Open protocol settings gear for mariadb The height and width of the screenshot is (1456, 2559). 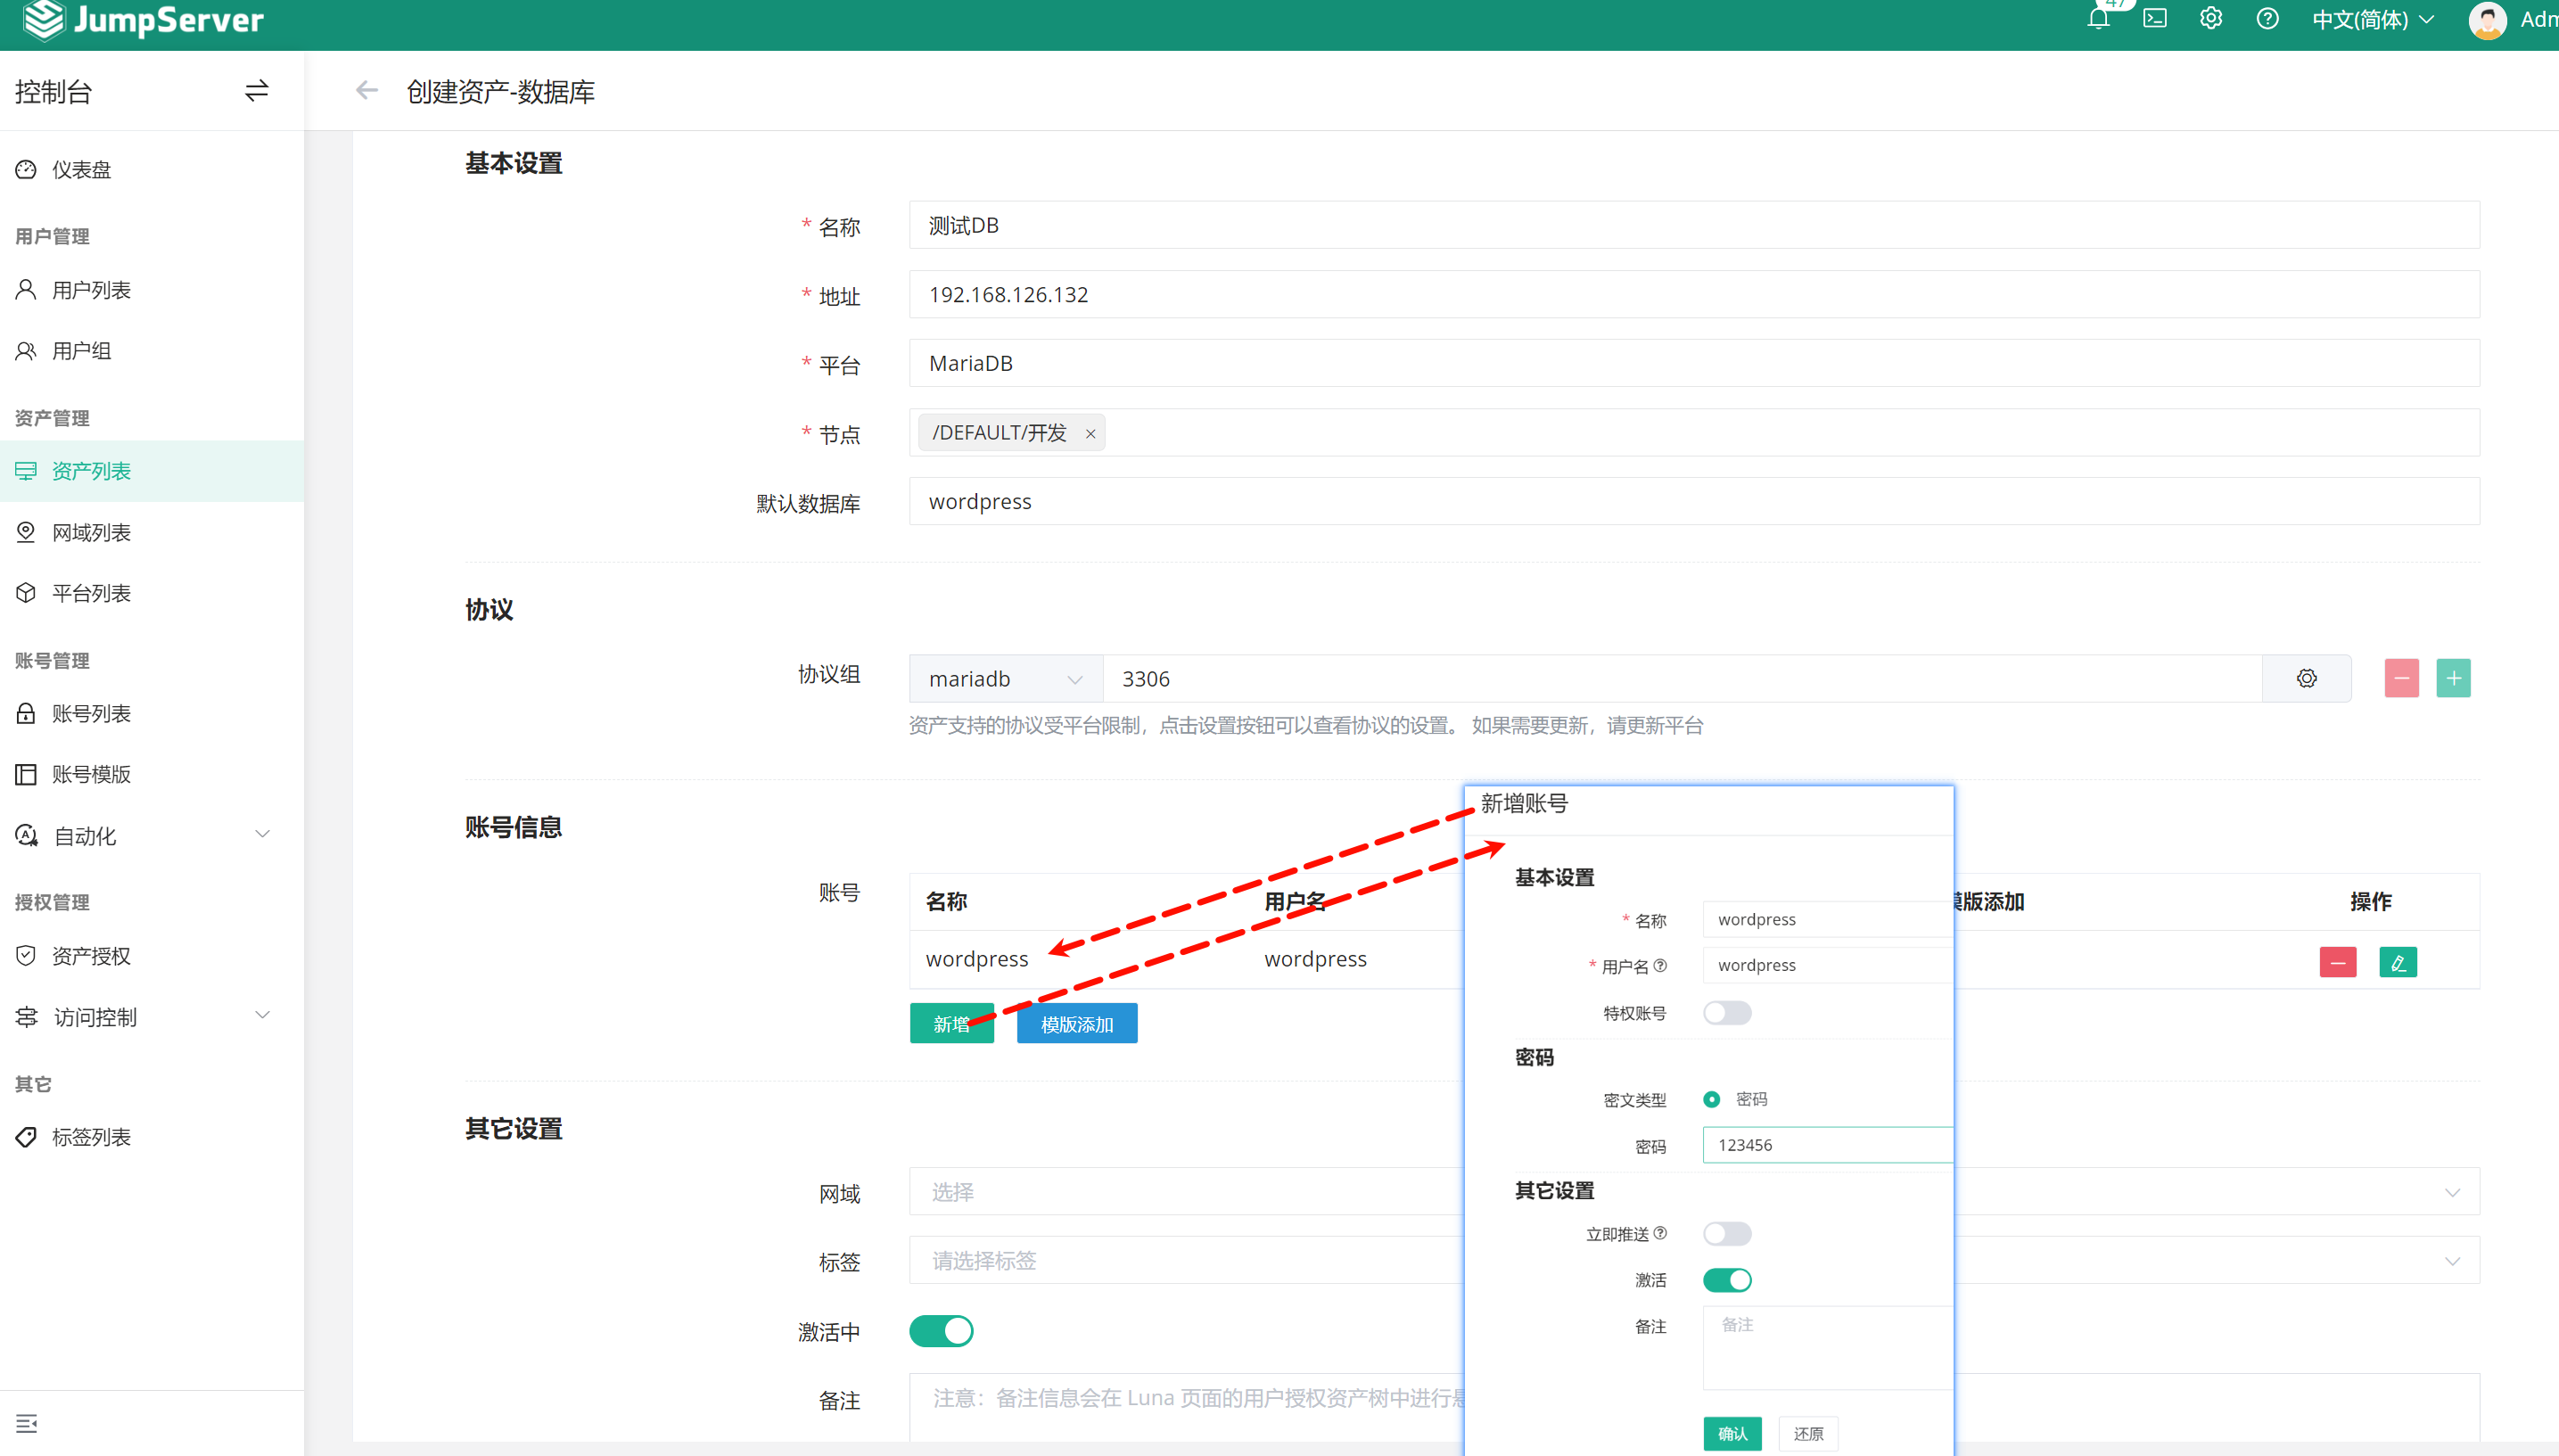point(2306,678)
